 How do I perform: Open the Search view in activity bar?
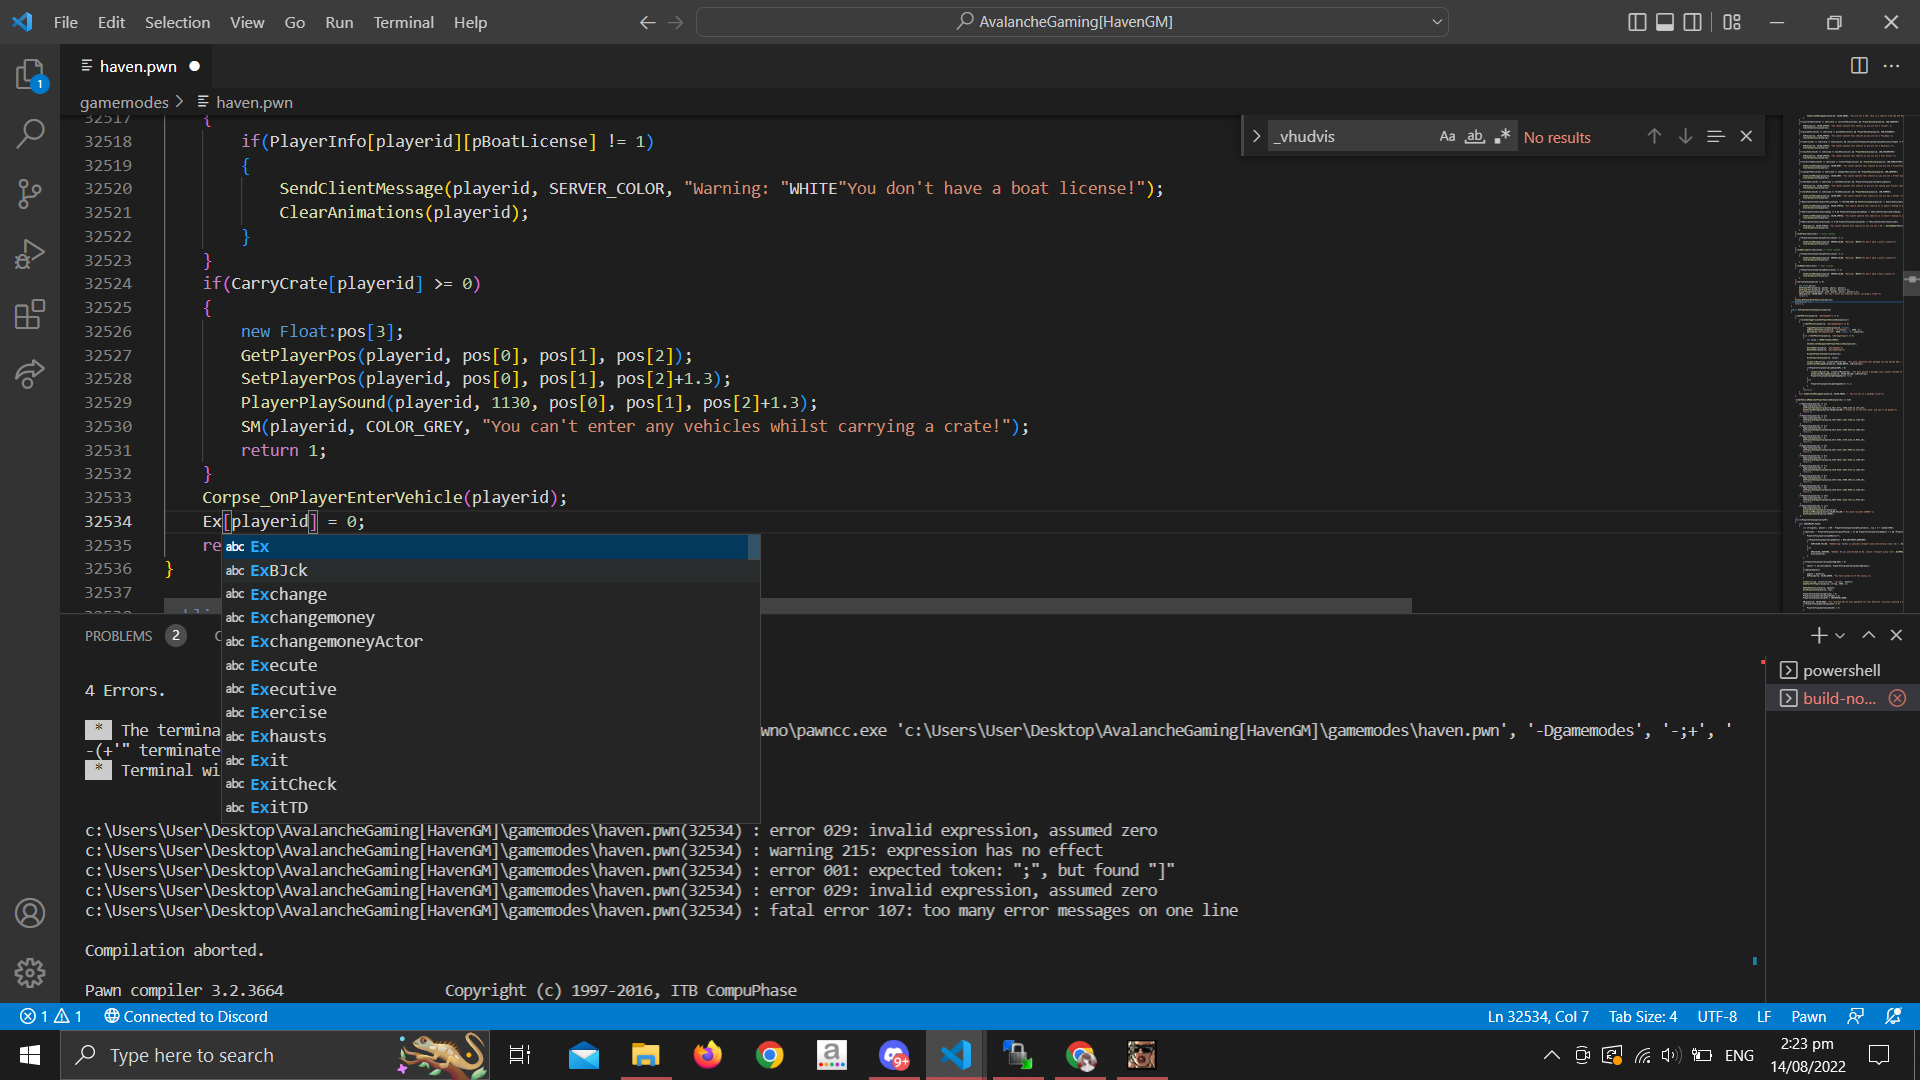pos(30,133)
